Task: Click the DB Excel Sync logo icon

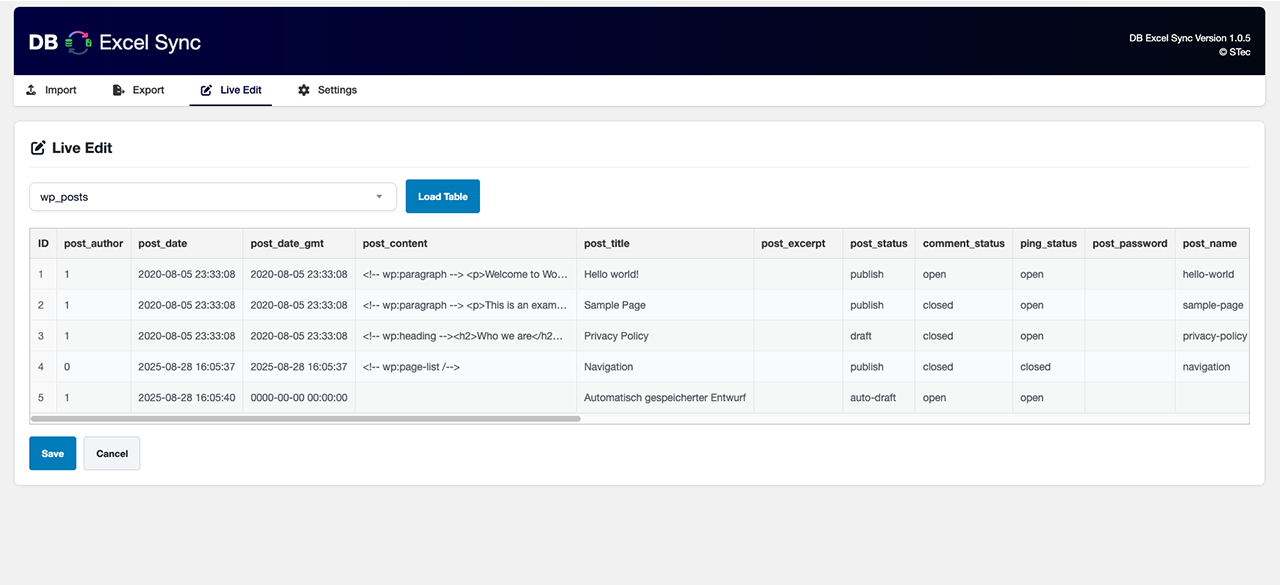Action: coord(78,42)
